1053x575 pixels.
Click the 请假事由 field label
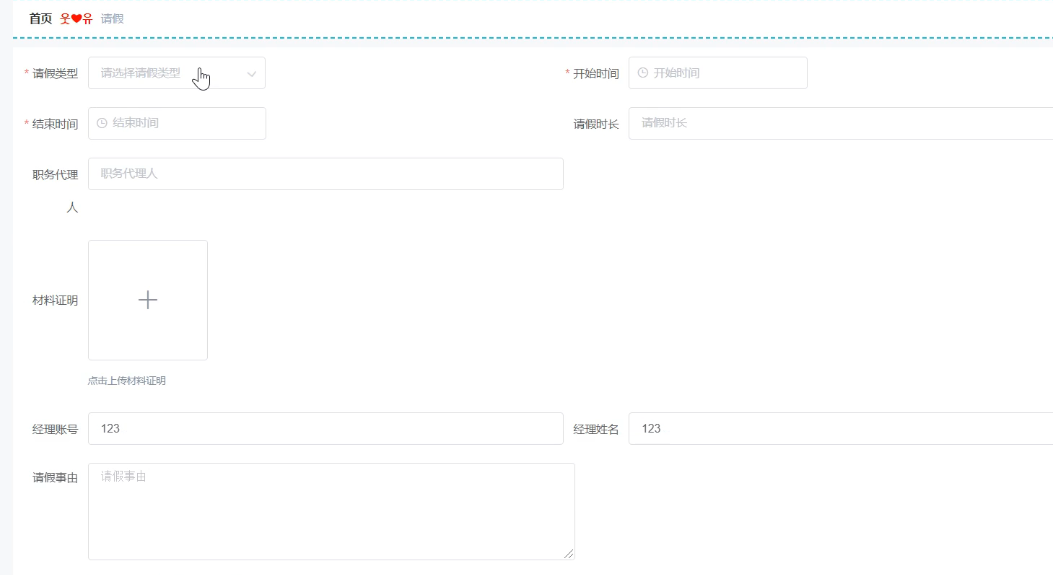[x=55, y=478]
